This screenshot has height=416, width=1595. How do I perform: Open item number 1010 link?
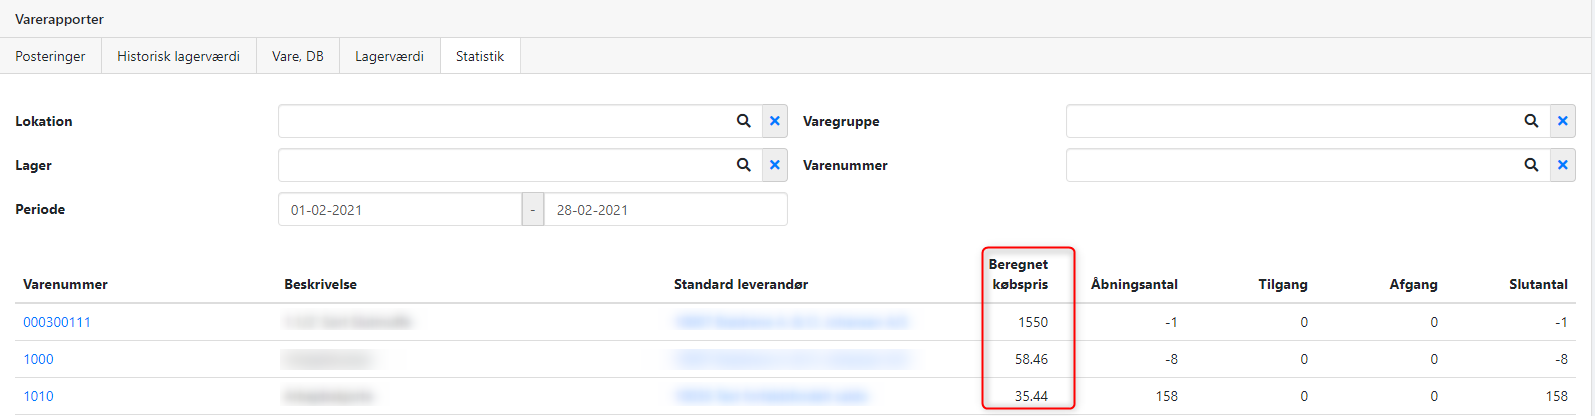[38, 396]
